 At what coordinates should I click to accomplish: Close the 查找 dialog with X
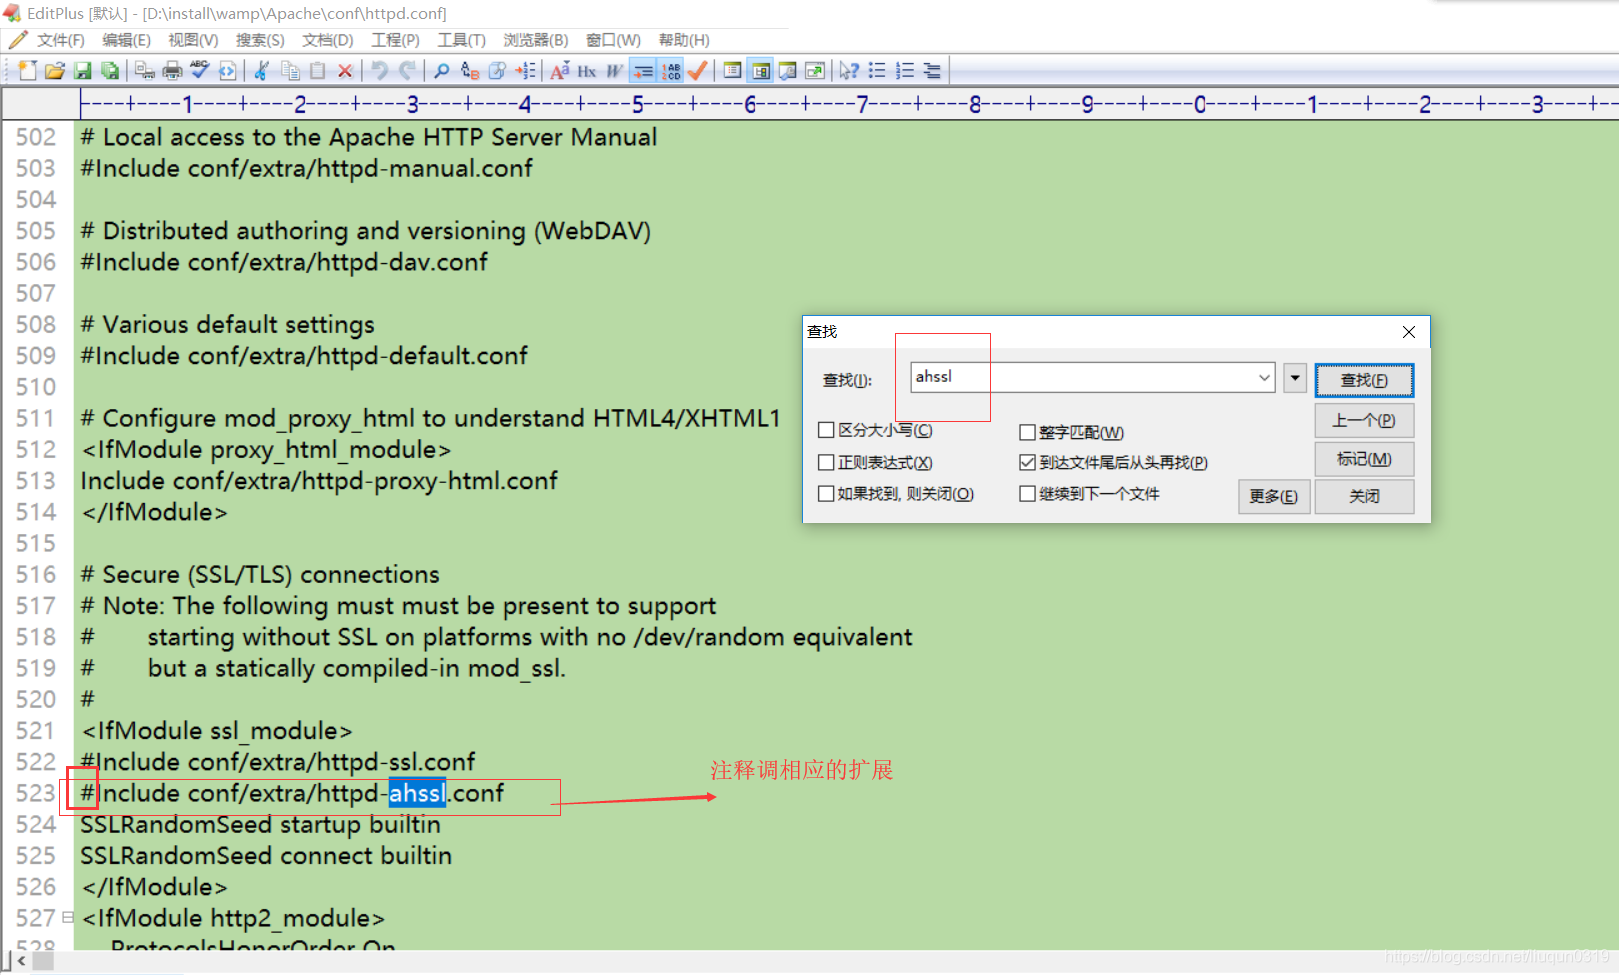[1409, 332]
